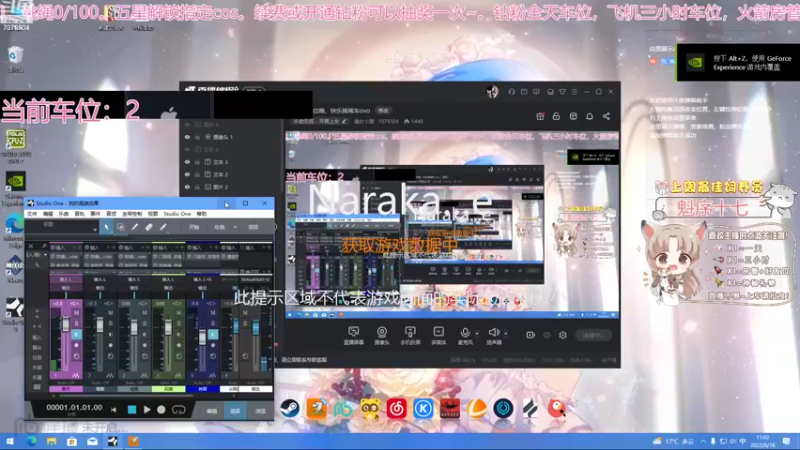The height and width of the screenshot is (450, 800).
Task: Solo mixer channel 1 (pink)
Action: pos(77,323)
